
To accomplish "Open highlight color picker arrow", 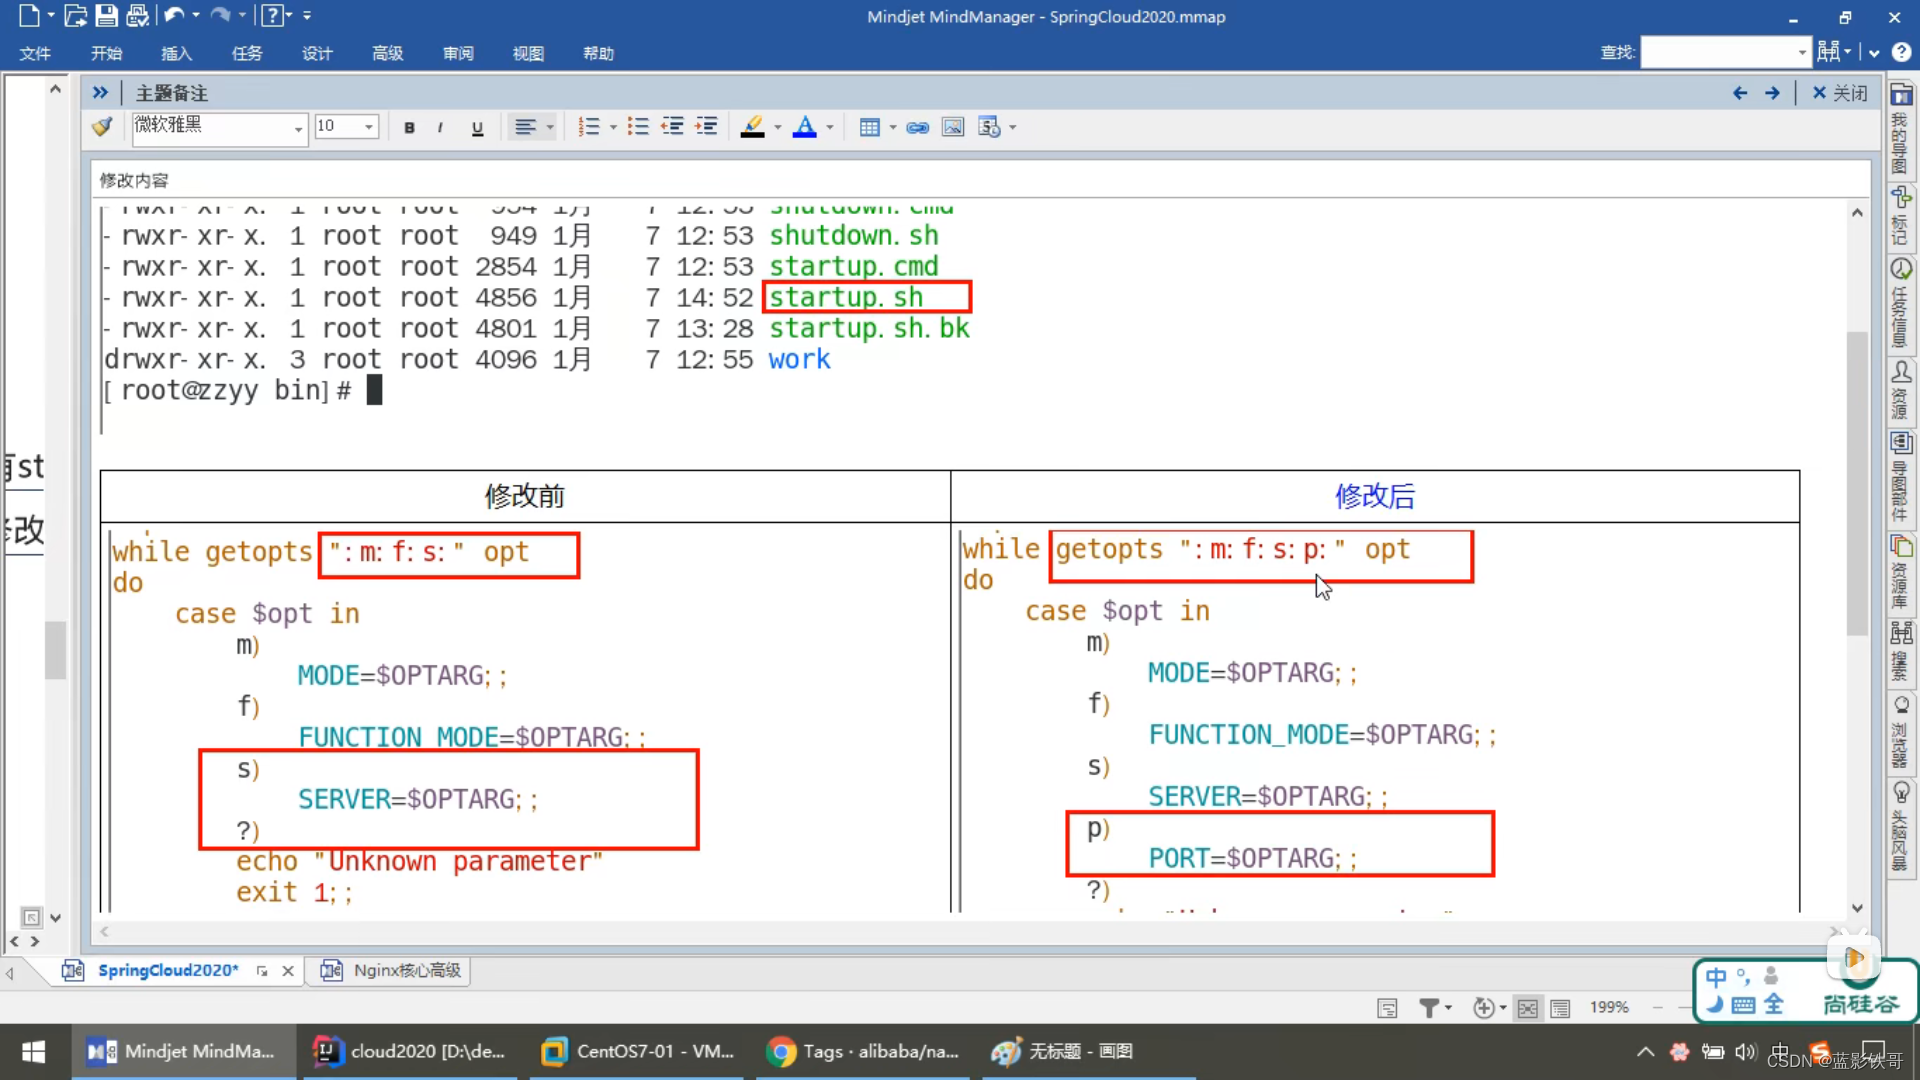I will tap(778, 127).
